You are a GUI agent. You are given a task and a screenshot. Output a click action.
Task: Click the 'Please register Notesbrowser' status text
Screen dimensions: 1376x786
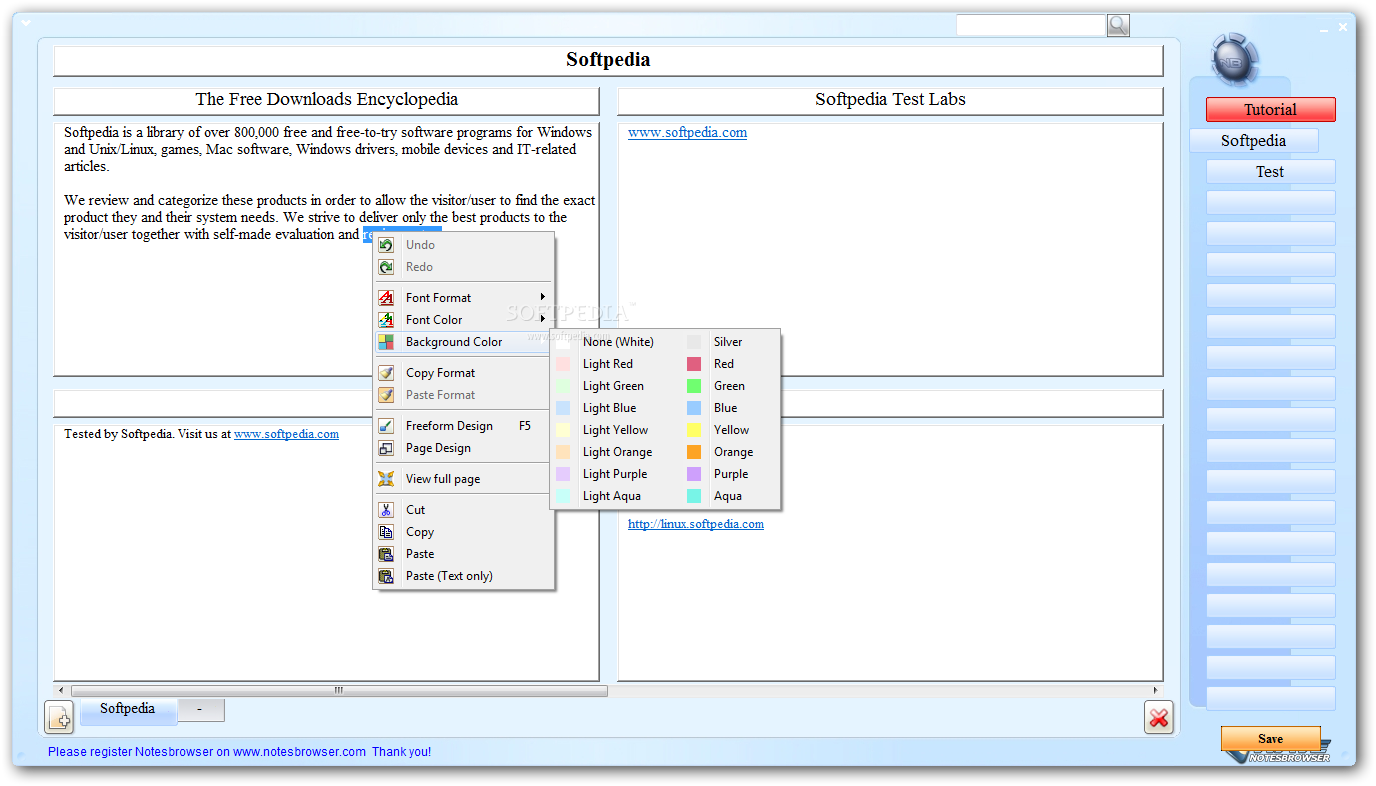pyautogui.click(x=239, y=752)
